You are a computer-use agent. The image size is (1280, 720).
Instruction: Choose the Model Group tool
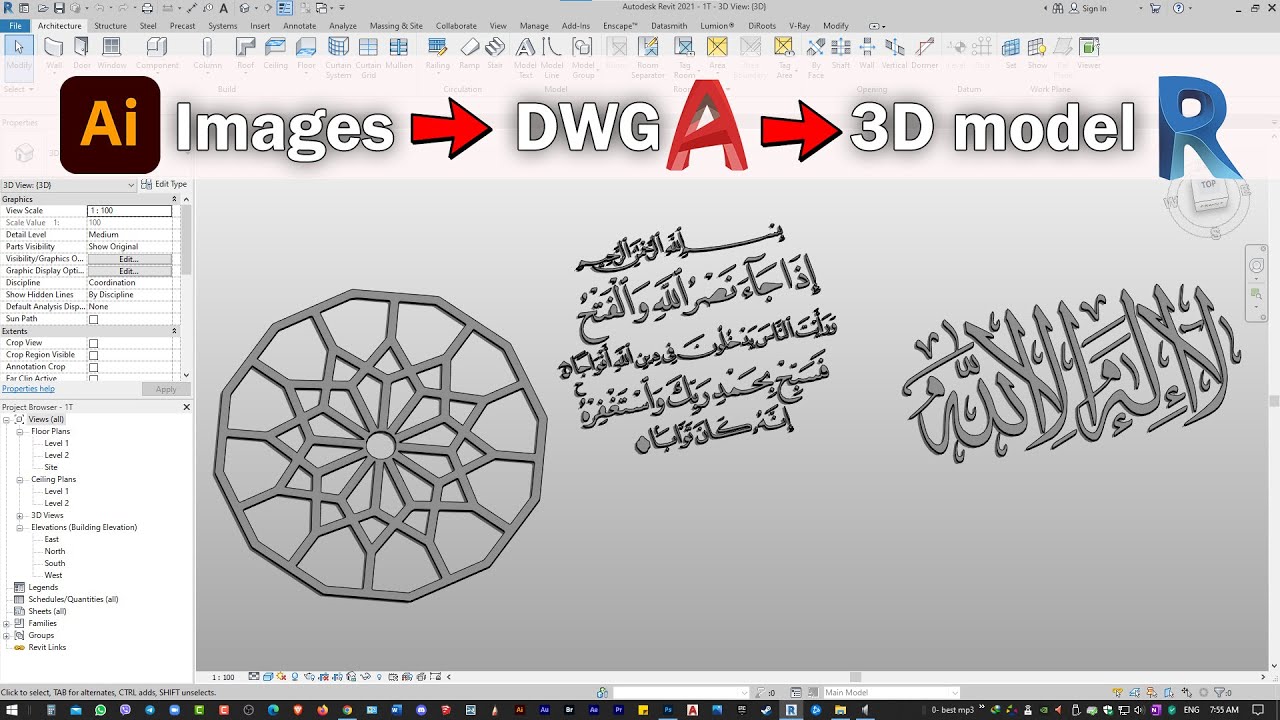(583, 57)
